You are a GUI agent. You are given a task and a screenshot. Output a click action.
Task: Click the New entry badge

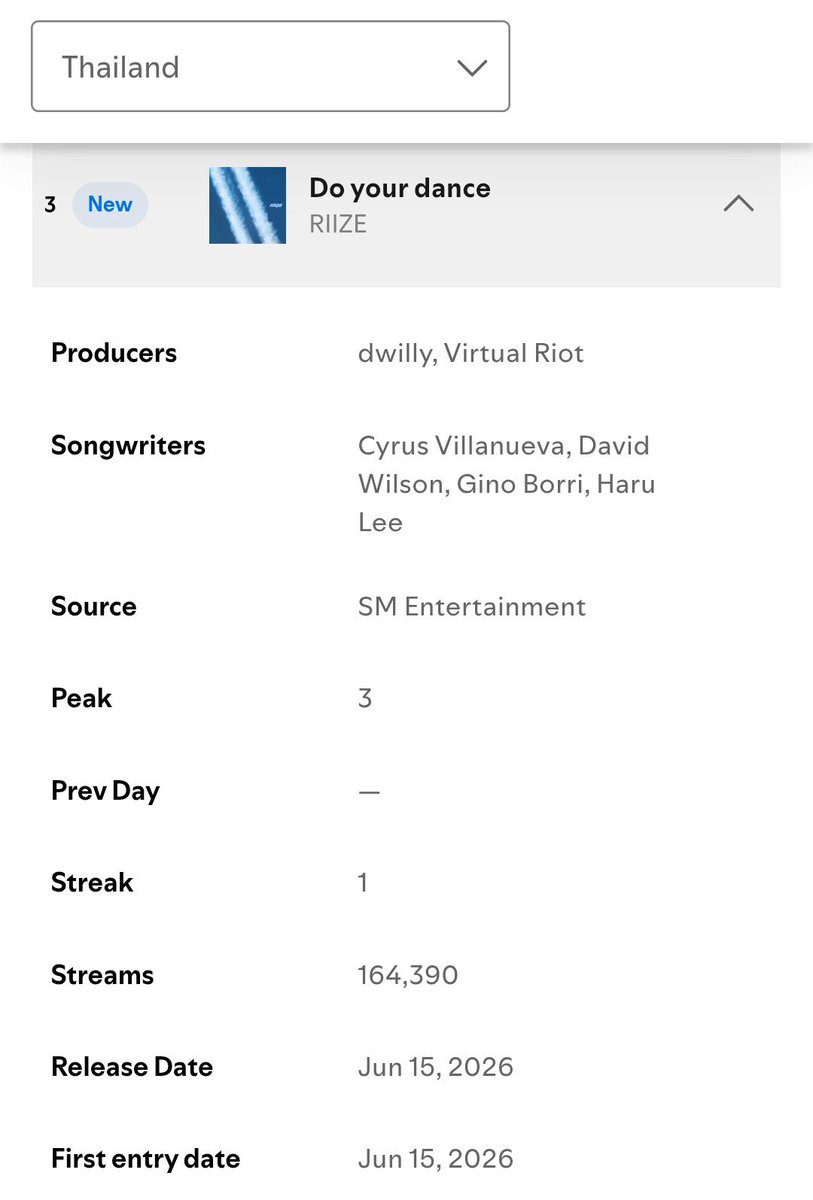tap(110, 205)
